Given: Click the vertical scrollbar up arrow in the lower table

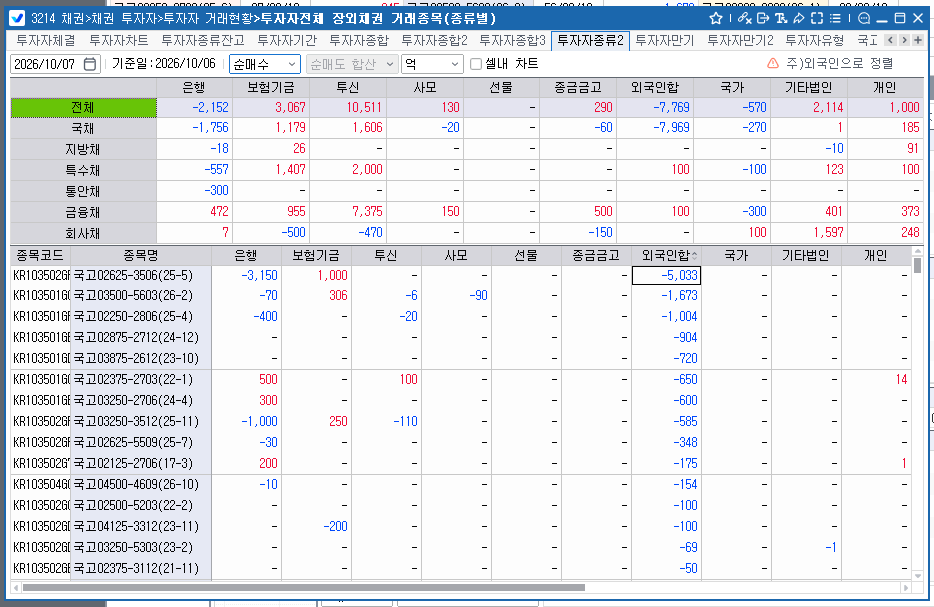Looking at the screenshot, I should click(x=917, y=252).
